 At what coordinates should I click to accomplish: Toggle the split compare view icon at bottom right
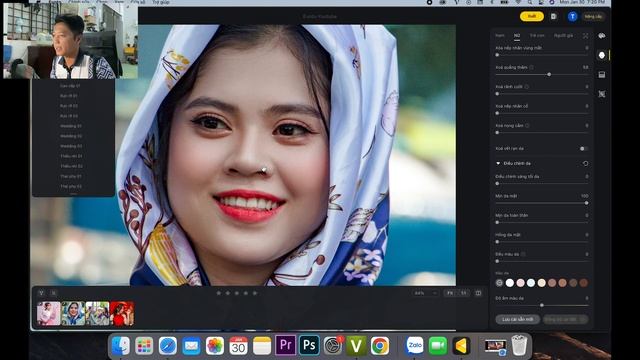pyautogui.click(x=478, y=293)
